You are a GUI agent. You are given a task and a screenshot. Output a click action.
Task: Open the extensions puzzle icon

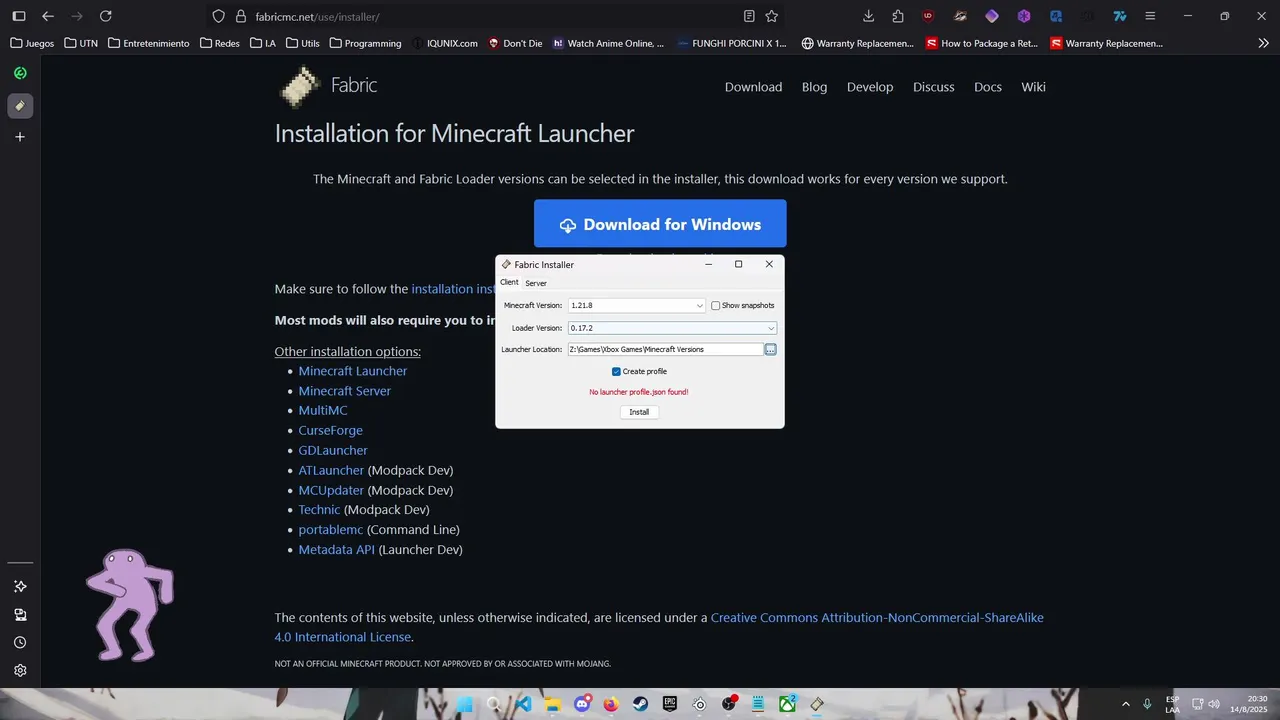pyautogui.click(x=898, y=16)
